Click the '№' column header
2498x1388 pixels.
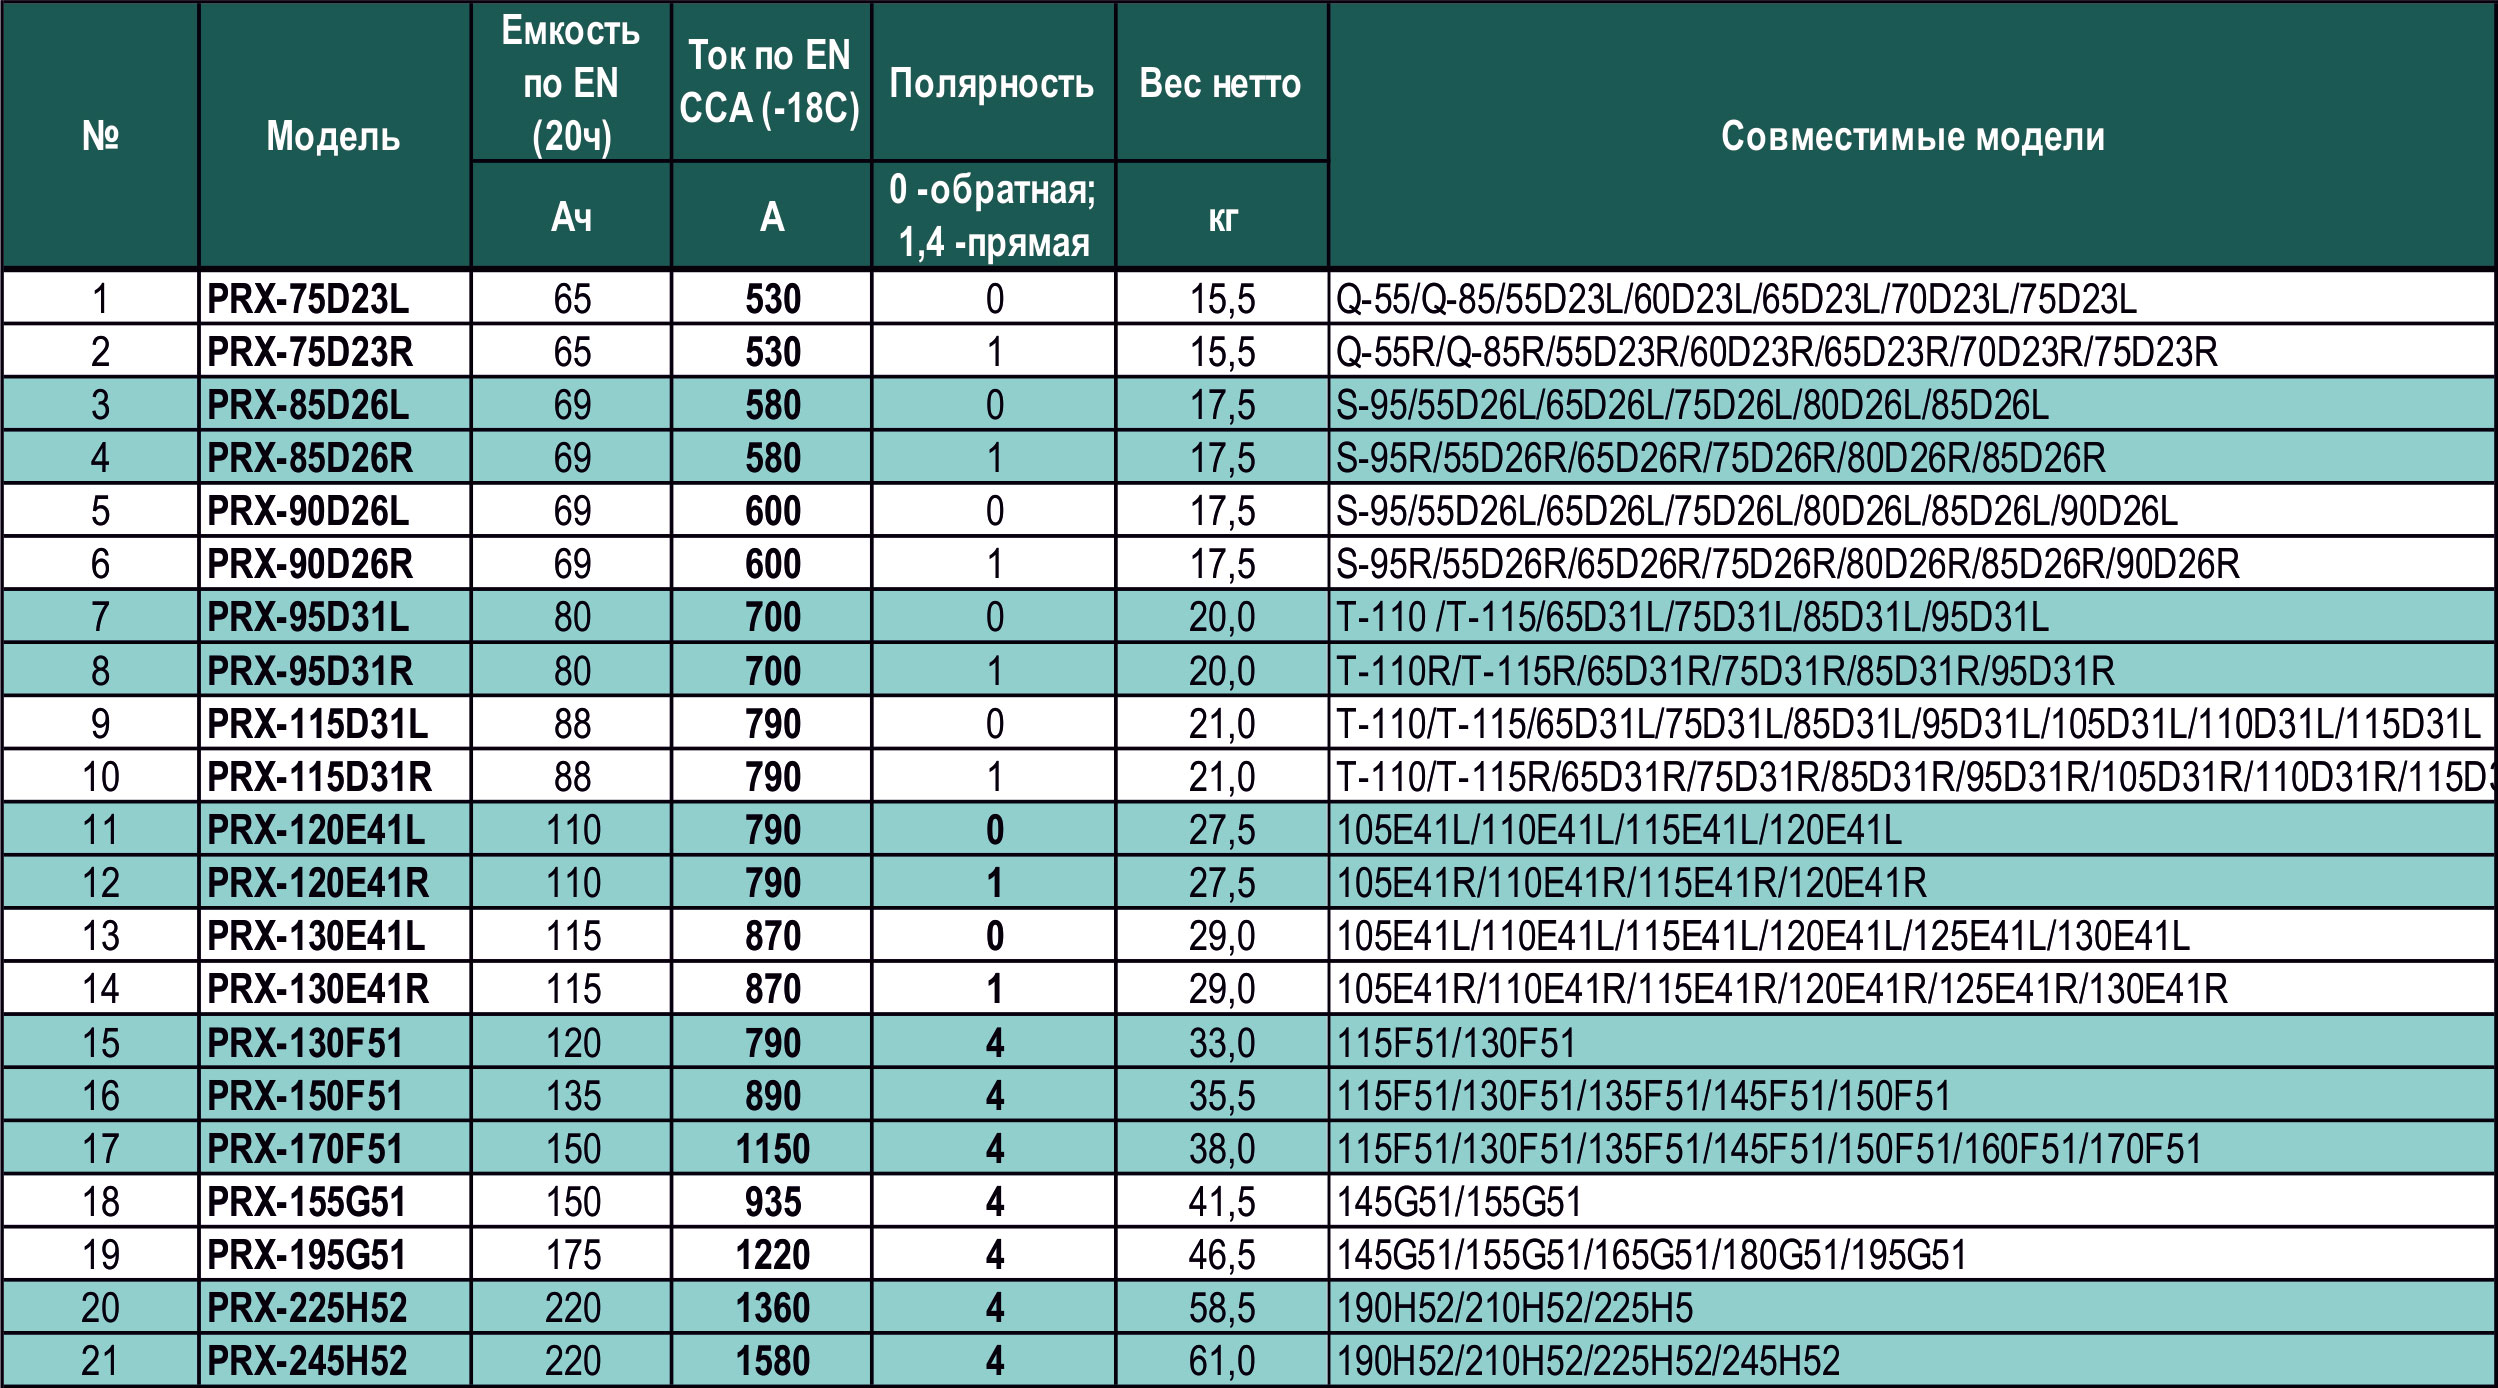(x=100, y=135)
